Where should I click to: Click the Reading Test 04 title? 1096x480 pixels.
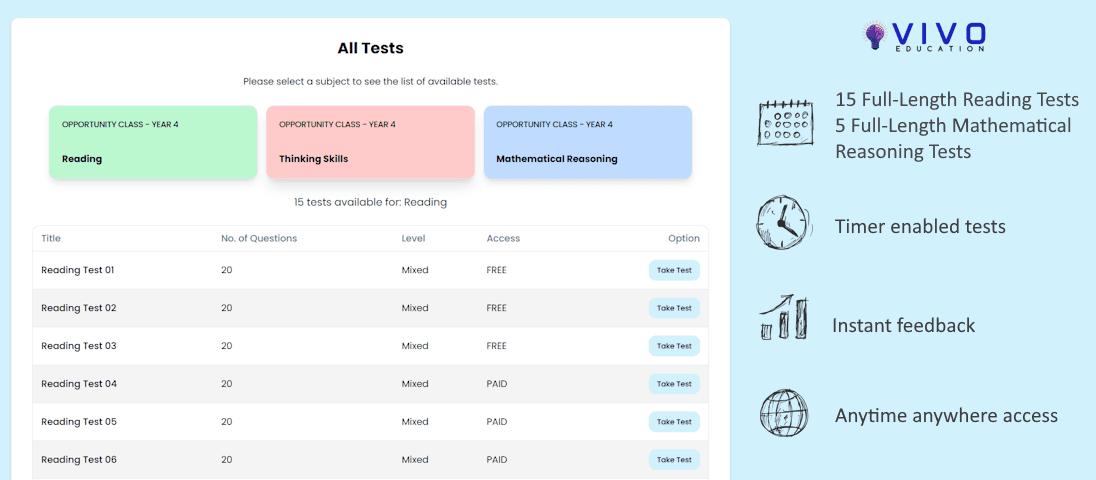tap(79, 384)
